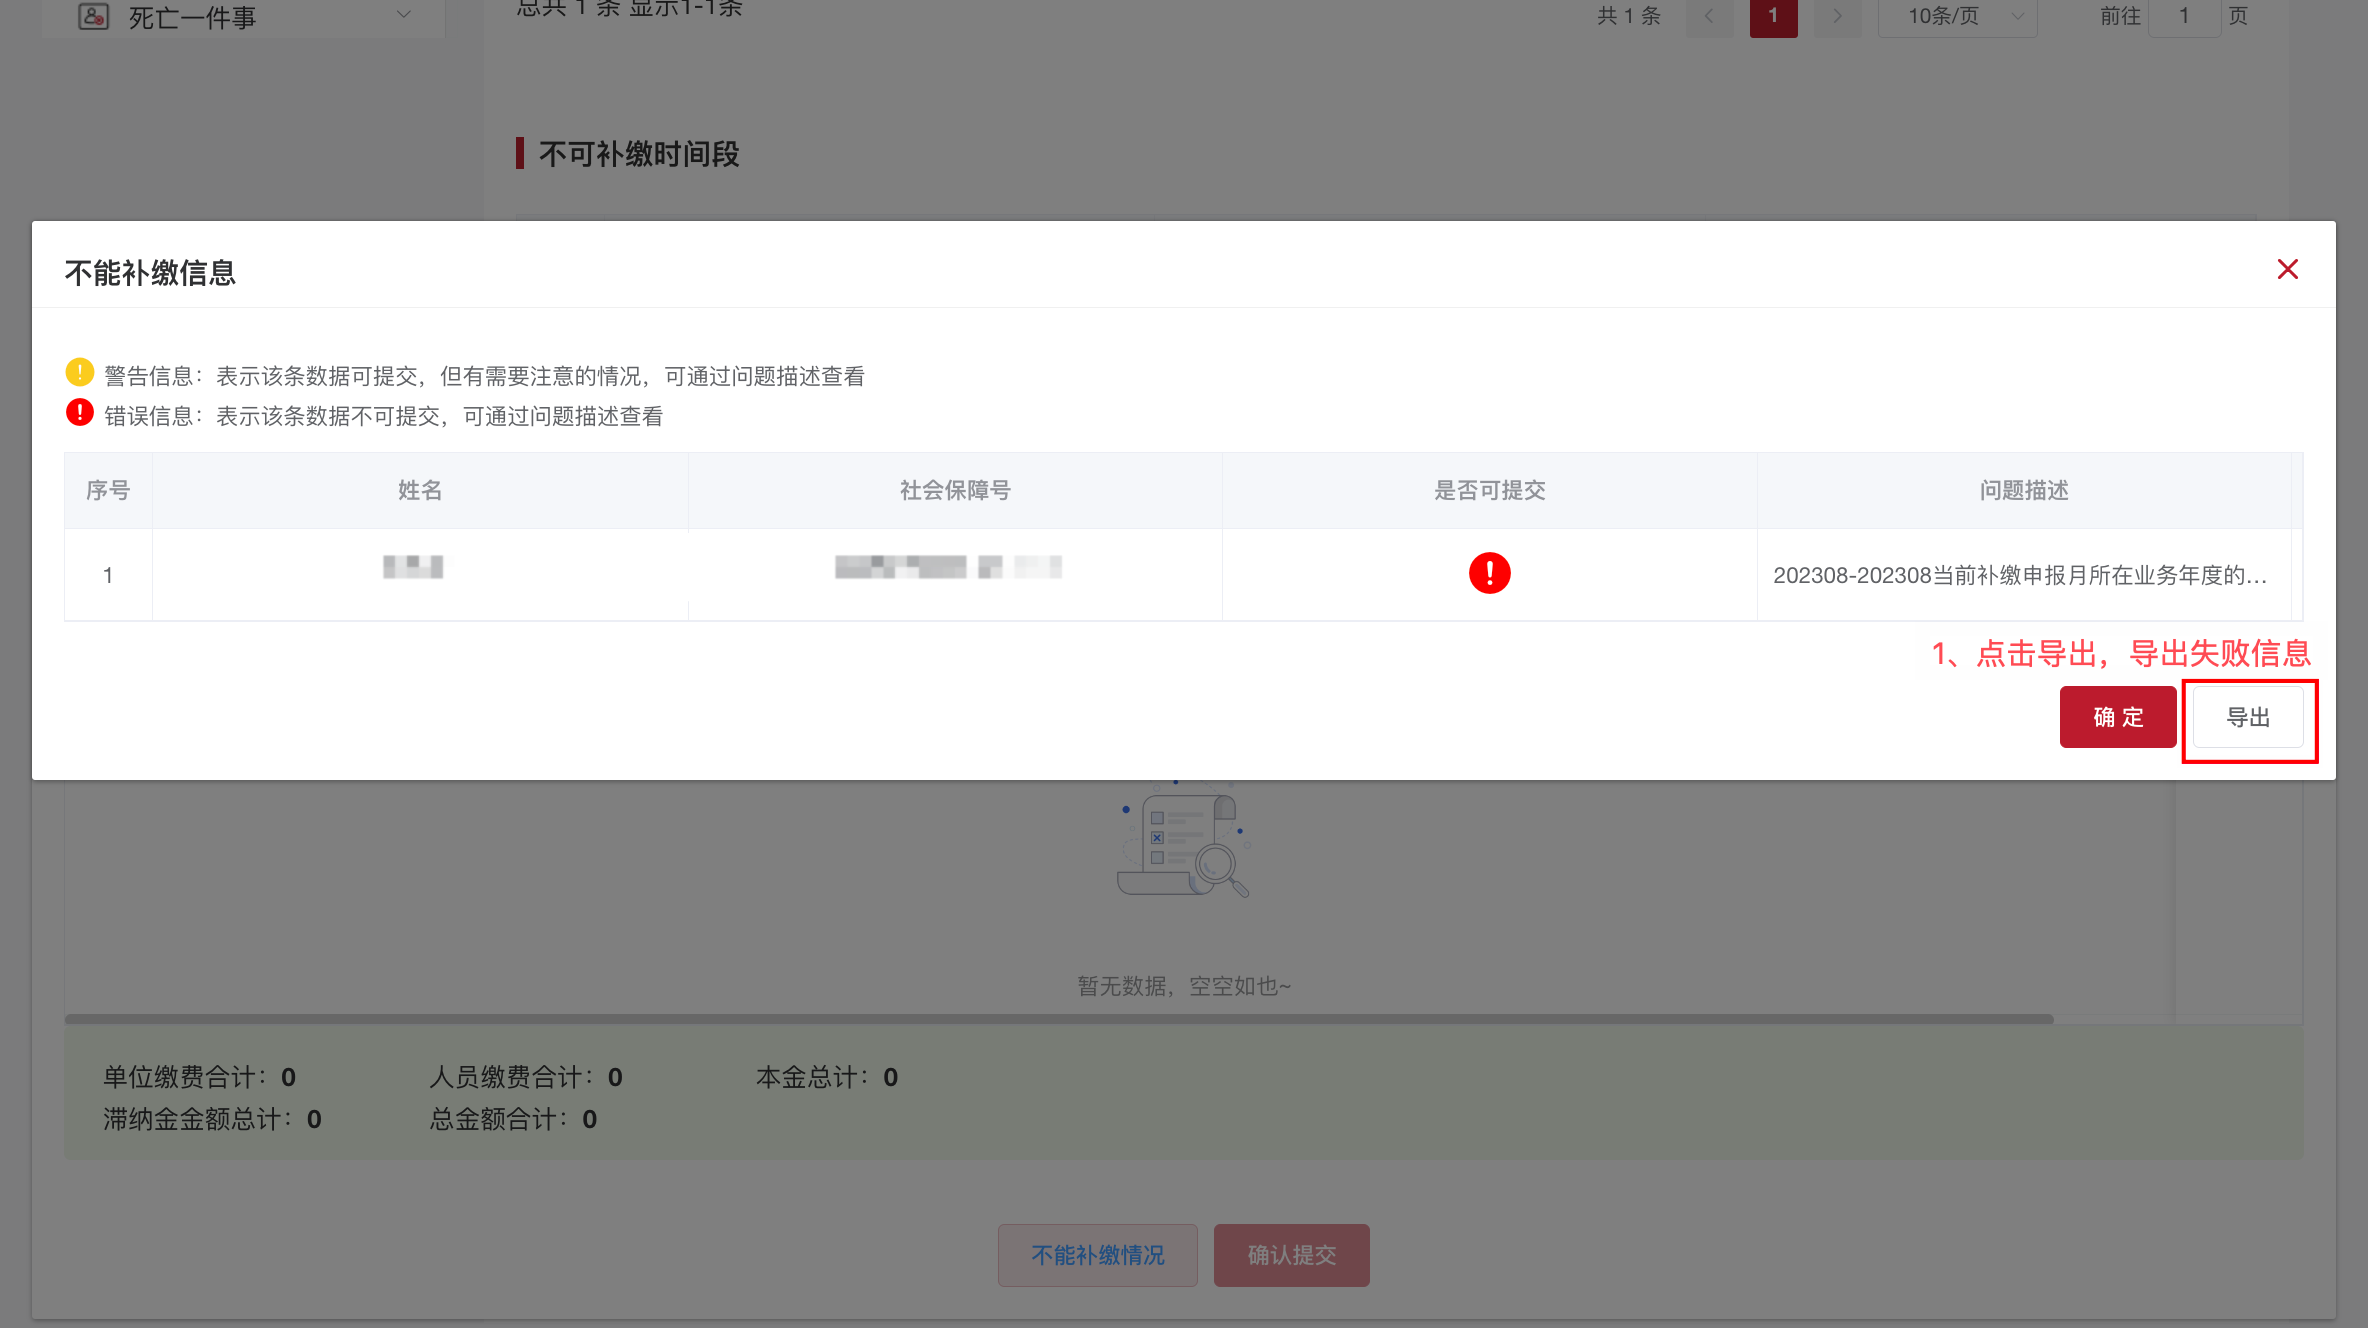Screen dimensions: 2368x1328
Task: Click the red X to close 不能补缴信息 dialog
Action: [2287, 268]
